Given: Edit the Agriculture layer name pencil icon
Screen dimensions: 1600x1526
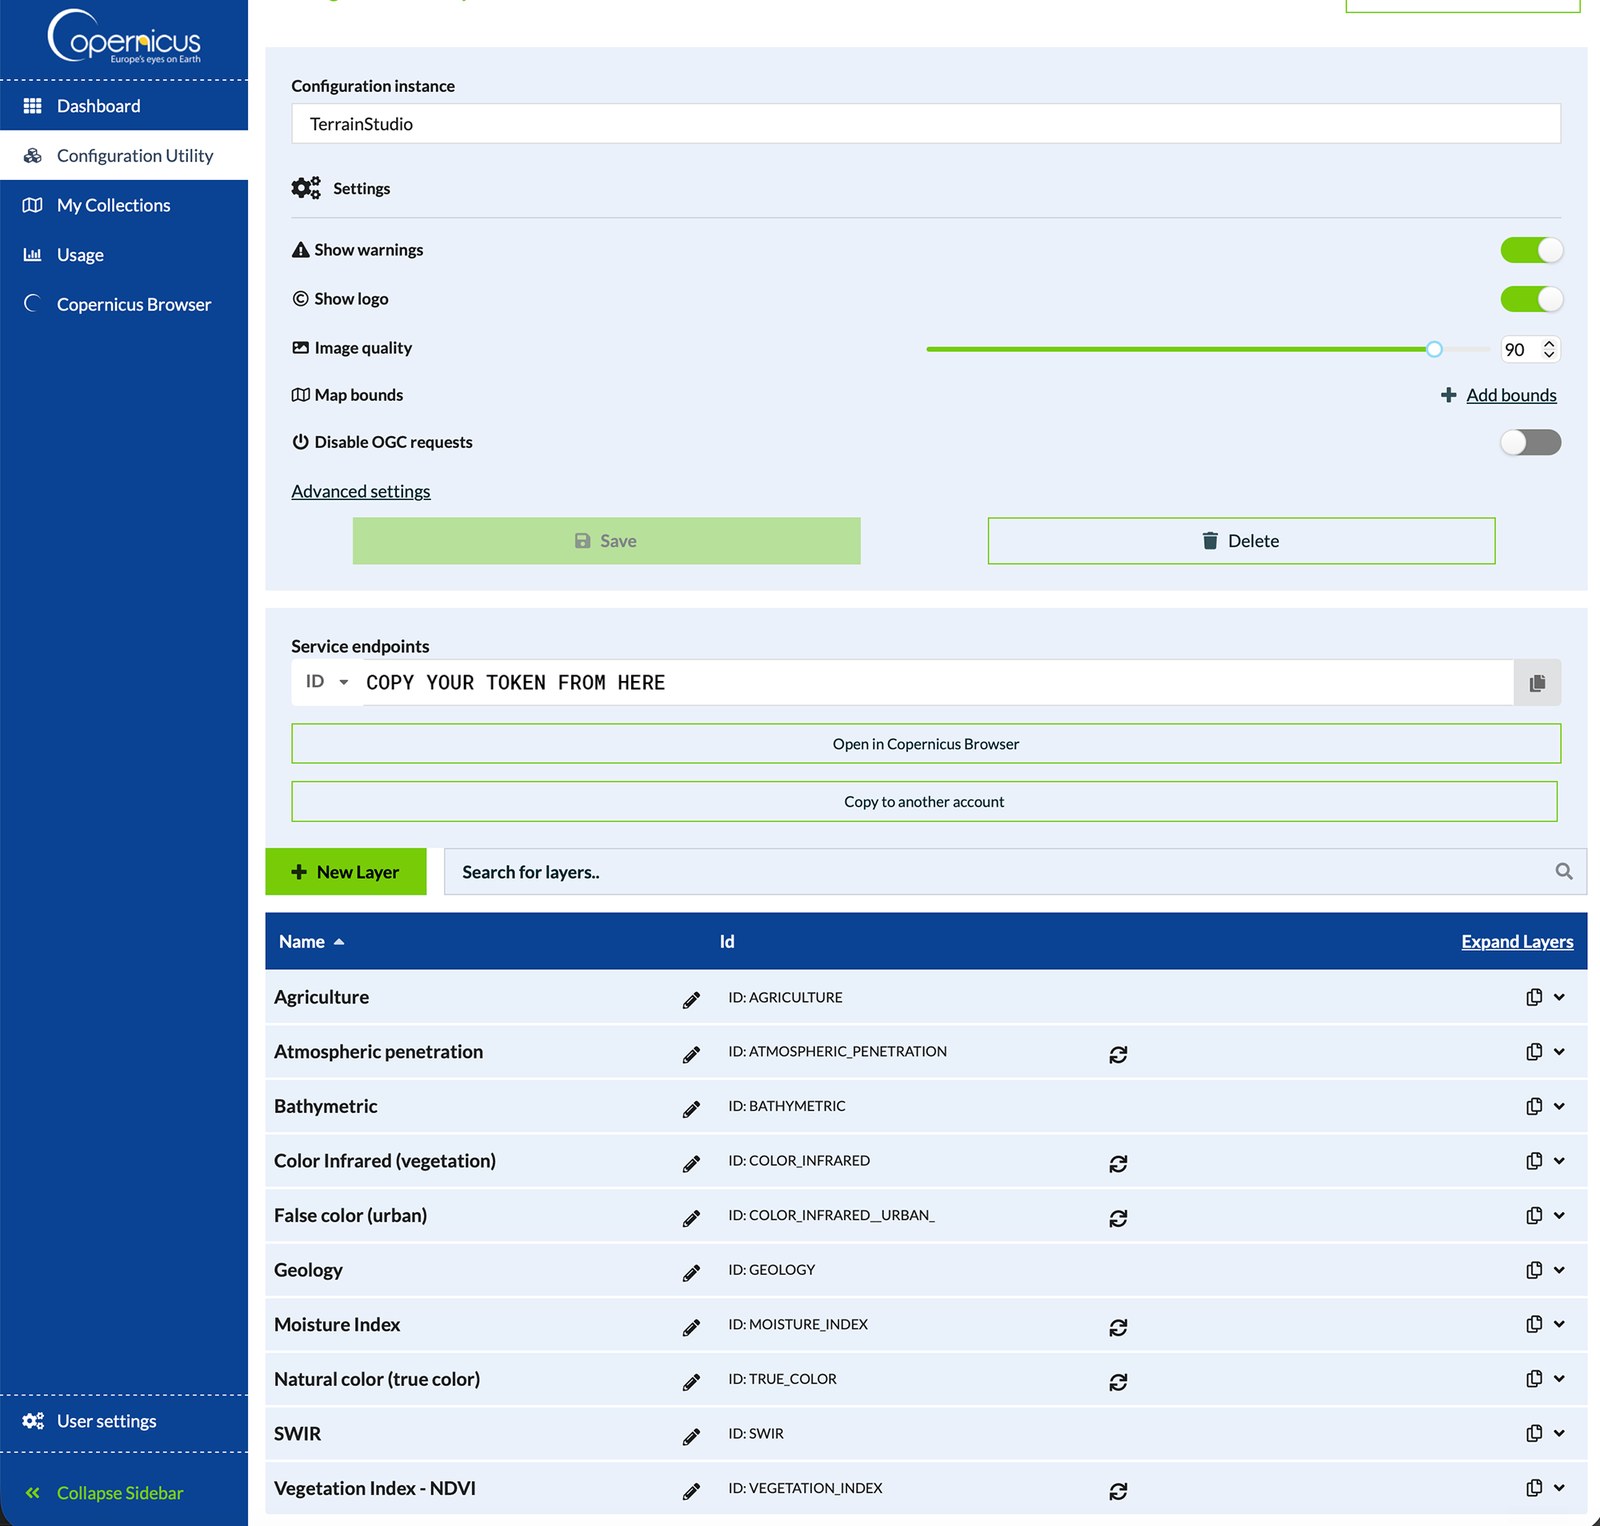Looking at the screenshot, I should 691,1000.
